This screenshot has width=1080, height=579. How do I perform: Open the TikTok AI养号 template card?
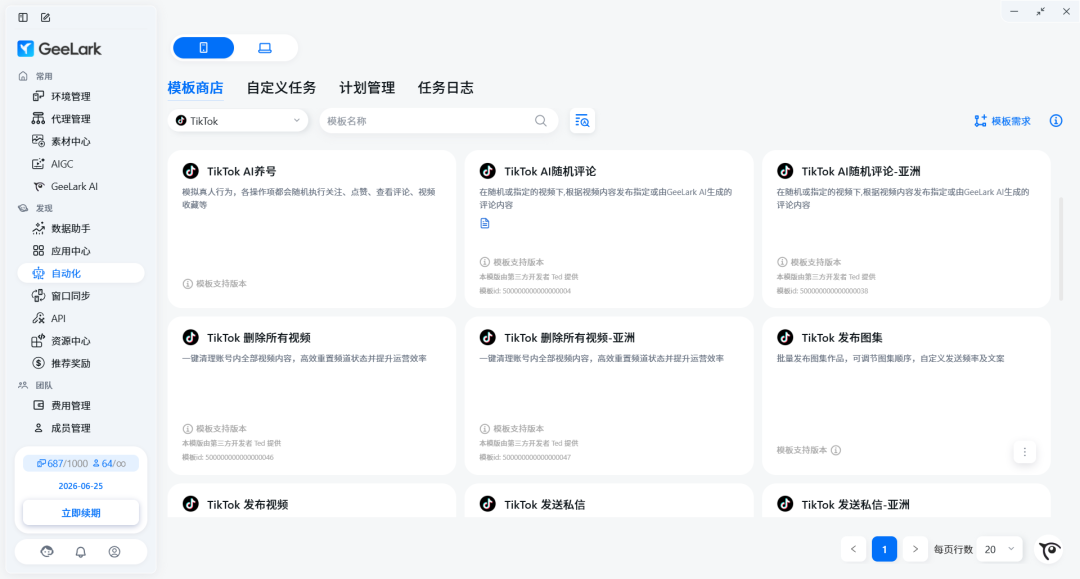point(312,229)
